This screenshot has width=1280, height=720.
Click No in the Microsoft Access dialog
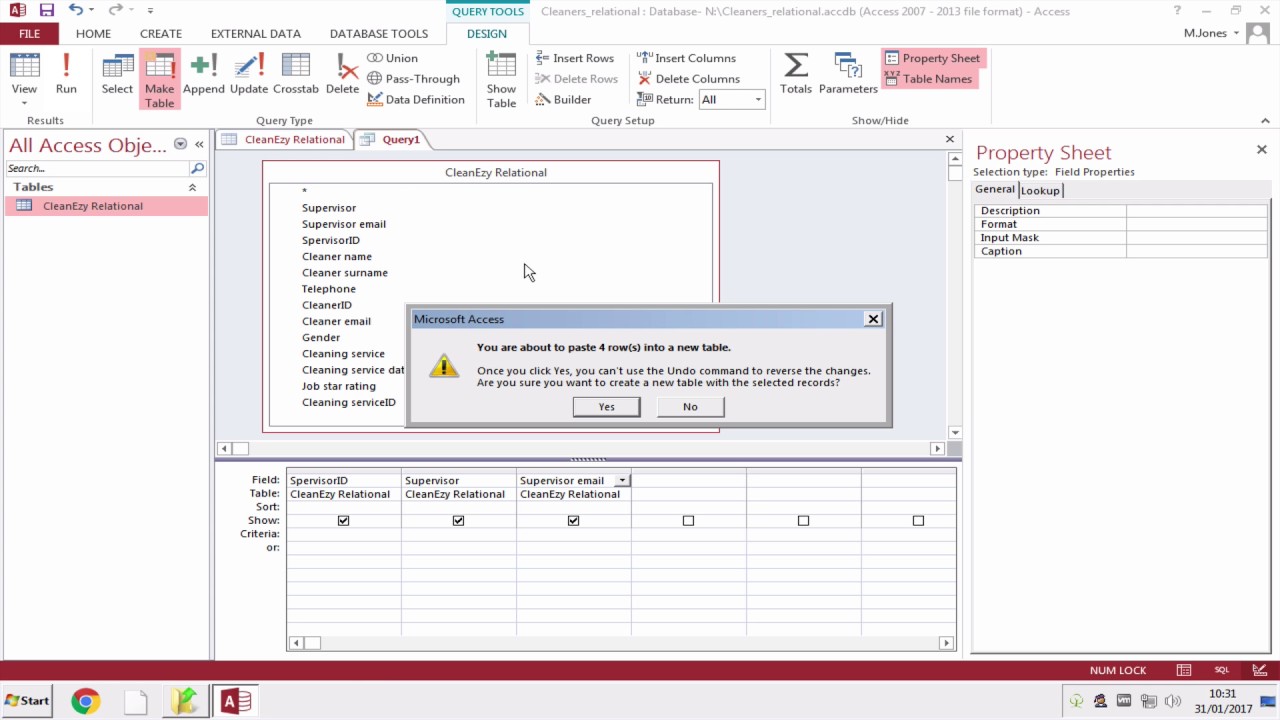690,407
